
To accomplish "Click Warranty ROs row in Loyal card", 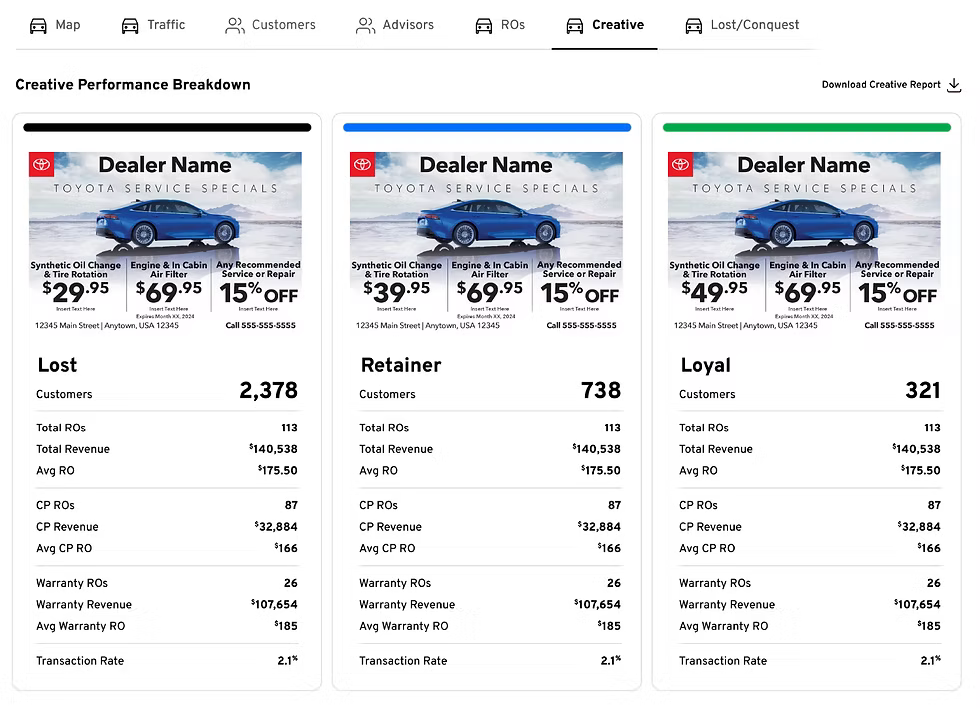I will [x=810, y=583].
